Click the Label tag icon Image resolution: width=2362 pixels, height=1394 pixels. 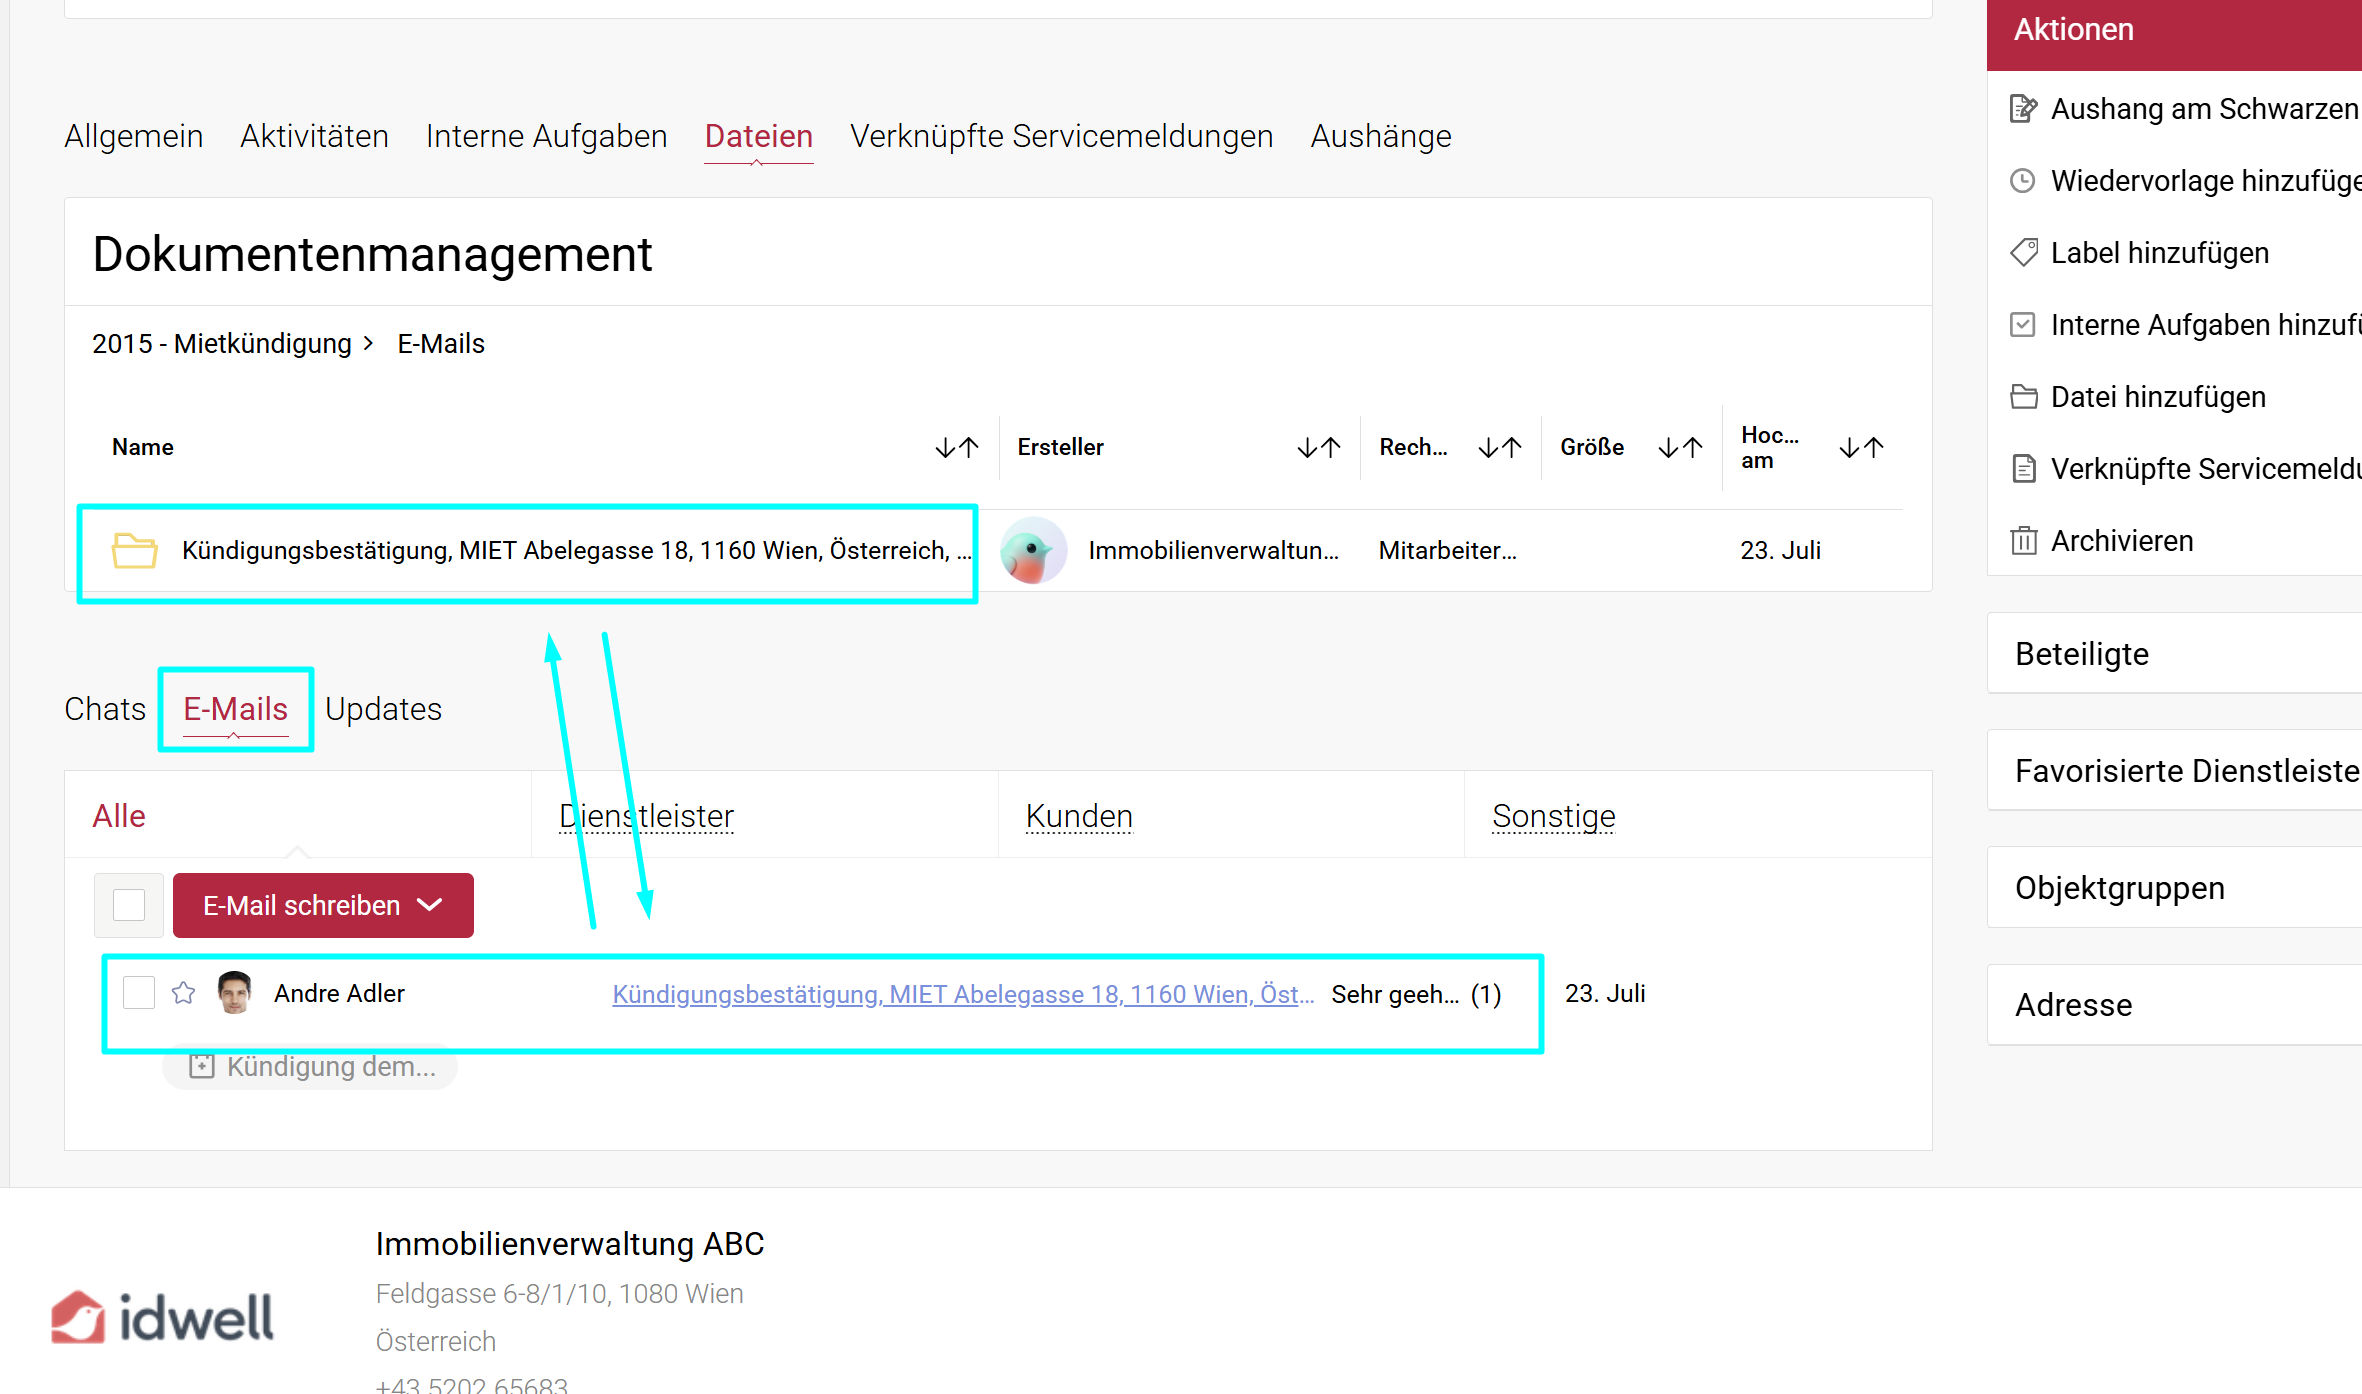(x=2024, y=252)
